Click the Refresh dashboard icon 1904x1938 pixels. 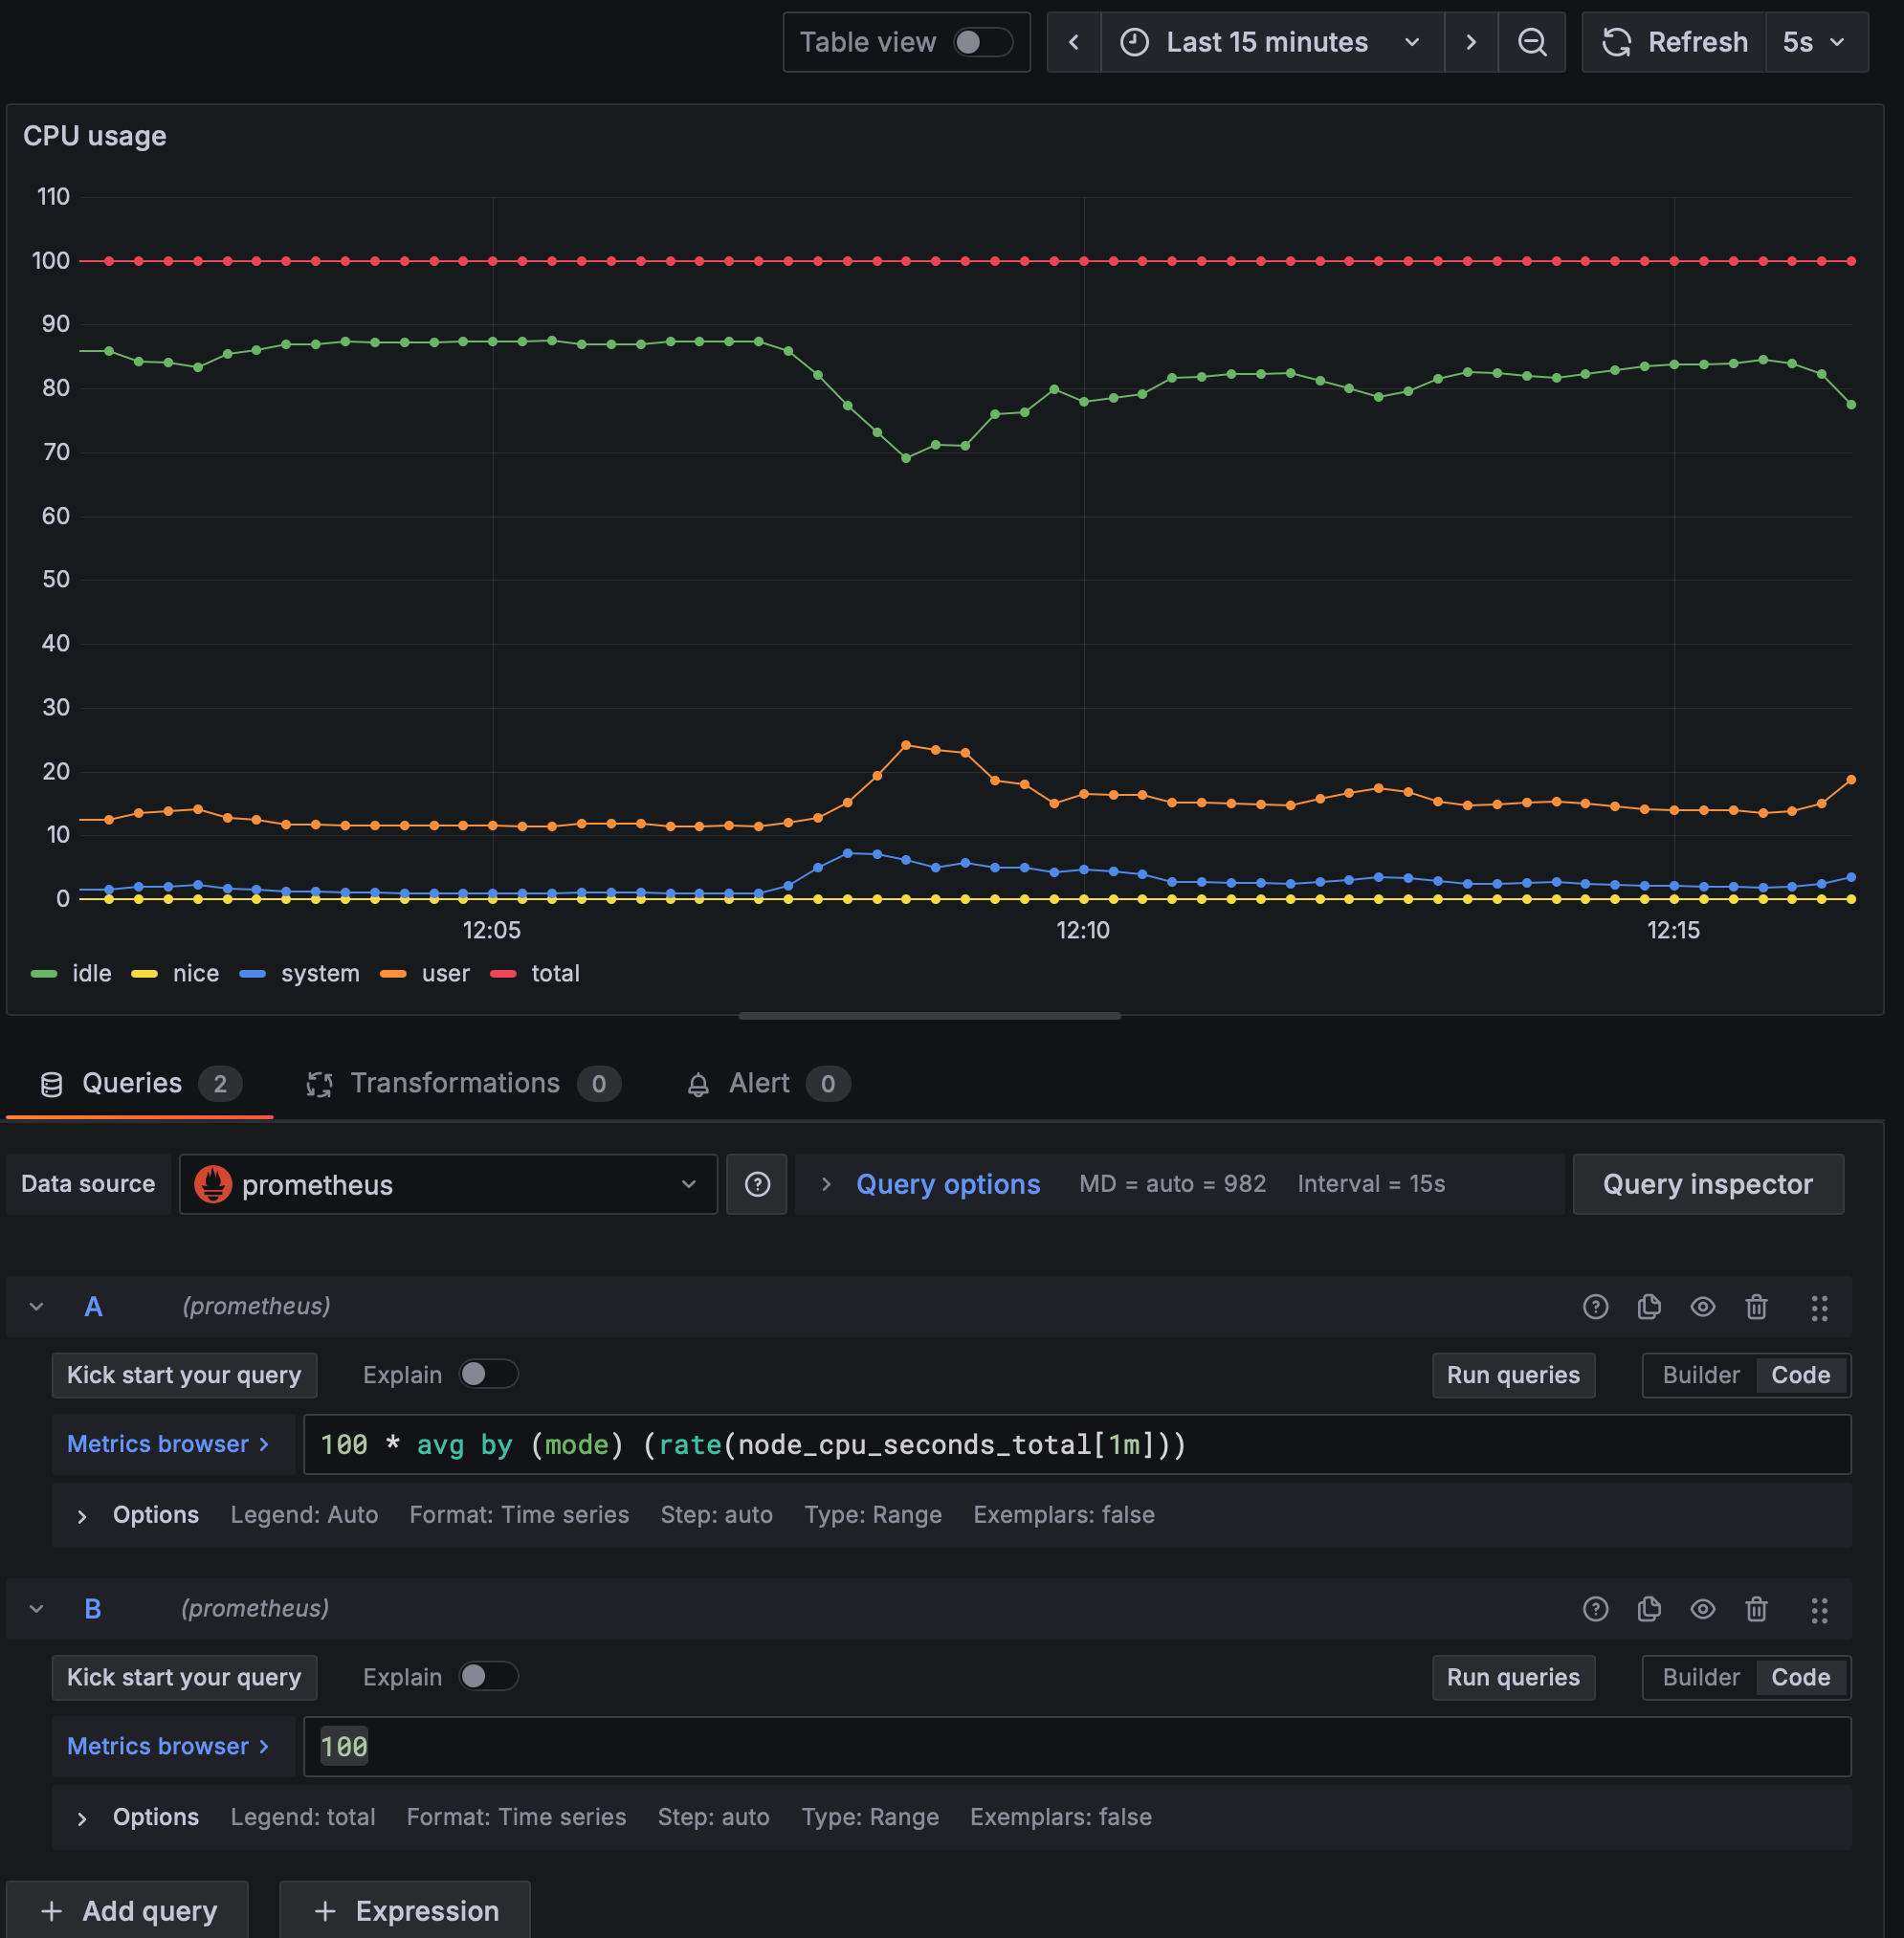point(1618,42)
